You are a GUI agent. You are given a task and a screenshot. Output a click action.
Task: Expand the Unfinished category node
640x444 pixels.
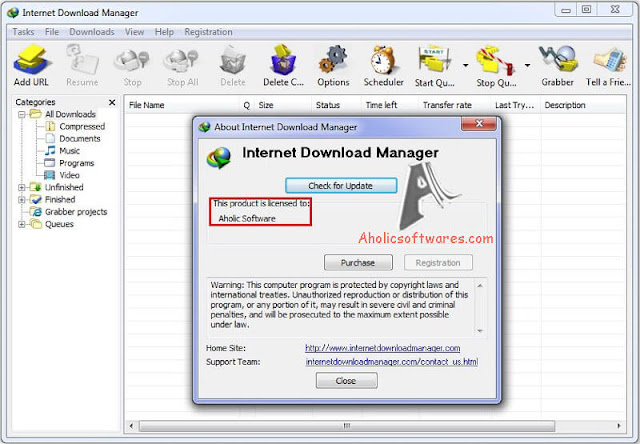22,187
